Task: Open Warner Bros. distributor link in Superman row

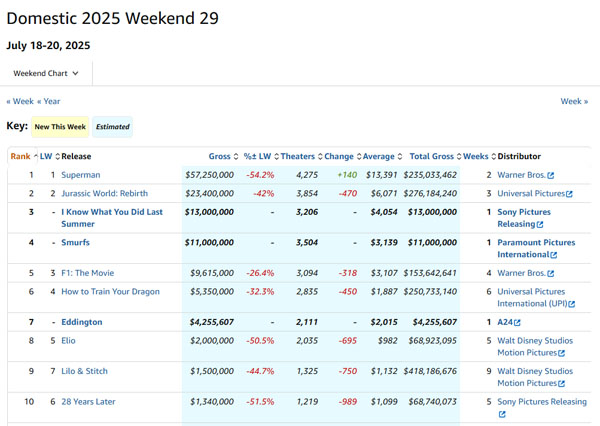Action: pos(521,175)
